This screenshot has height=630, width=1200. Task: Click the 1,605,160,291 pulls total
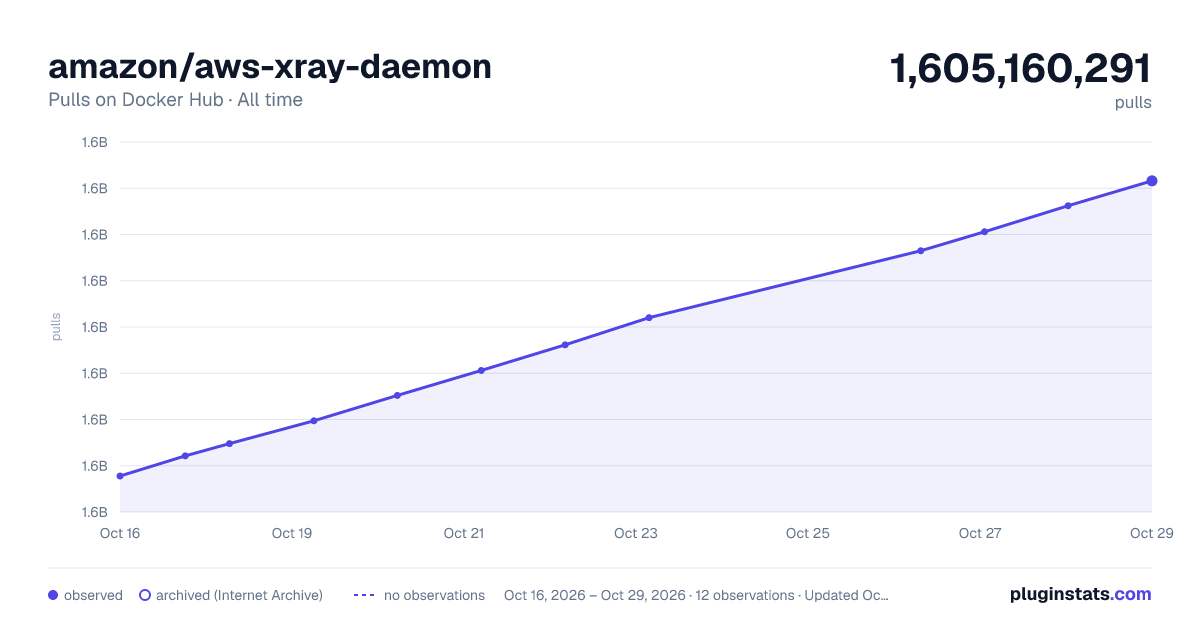click(x=1020, y=69)
